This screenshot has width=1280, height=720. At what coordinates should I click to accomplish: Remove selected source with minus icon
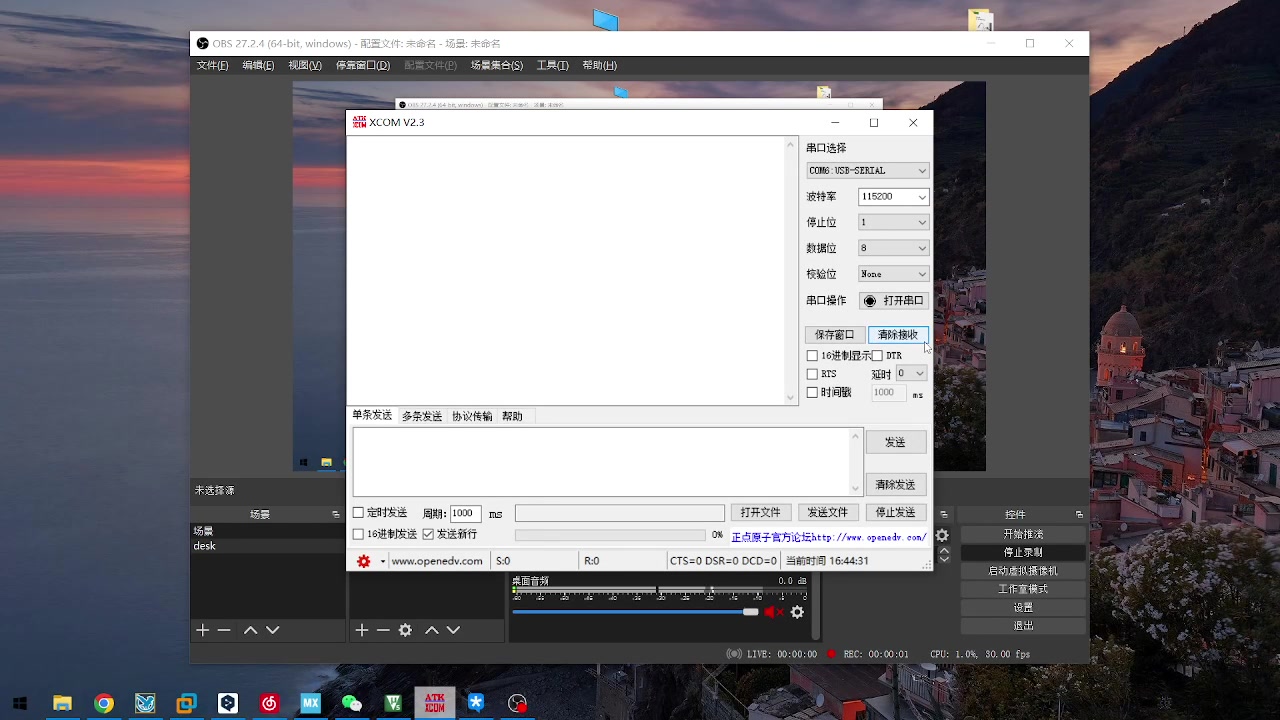coord(383,630)
